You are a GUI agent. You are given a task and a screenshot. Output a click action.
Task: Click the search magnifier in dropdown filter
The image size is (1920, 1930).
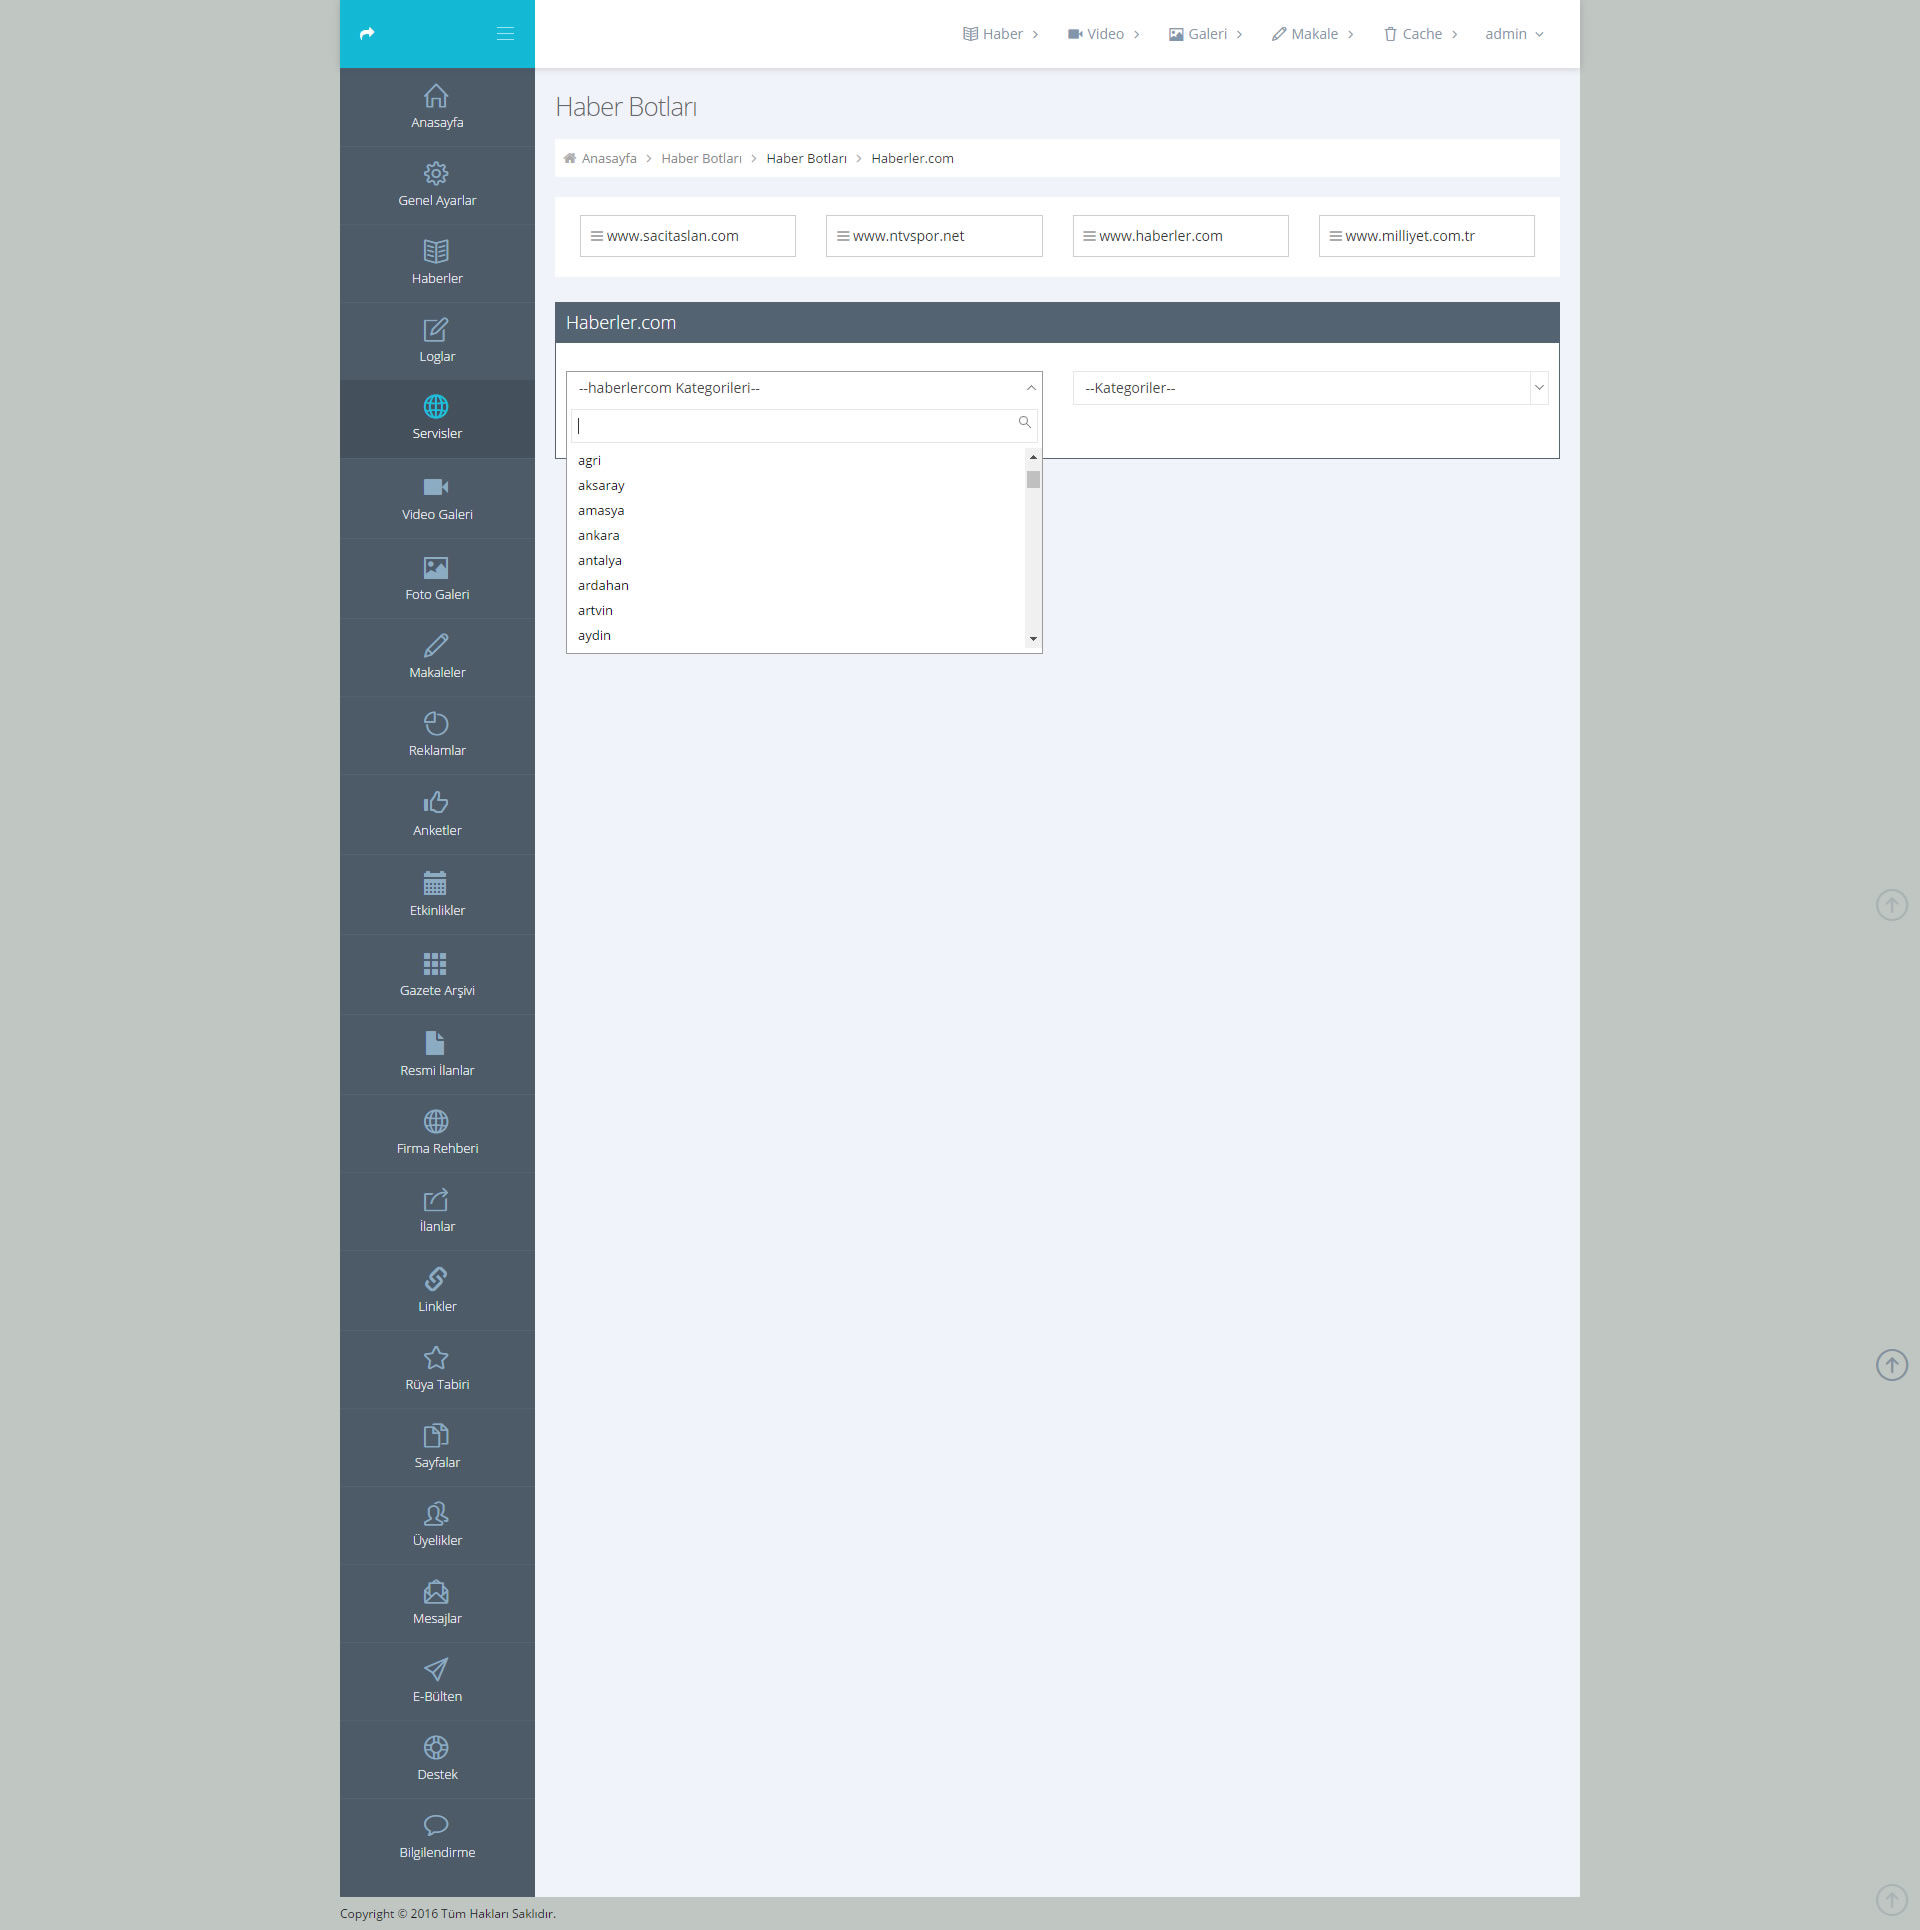(1025, 423)
